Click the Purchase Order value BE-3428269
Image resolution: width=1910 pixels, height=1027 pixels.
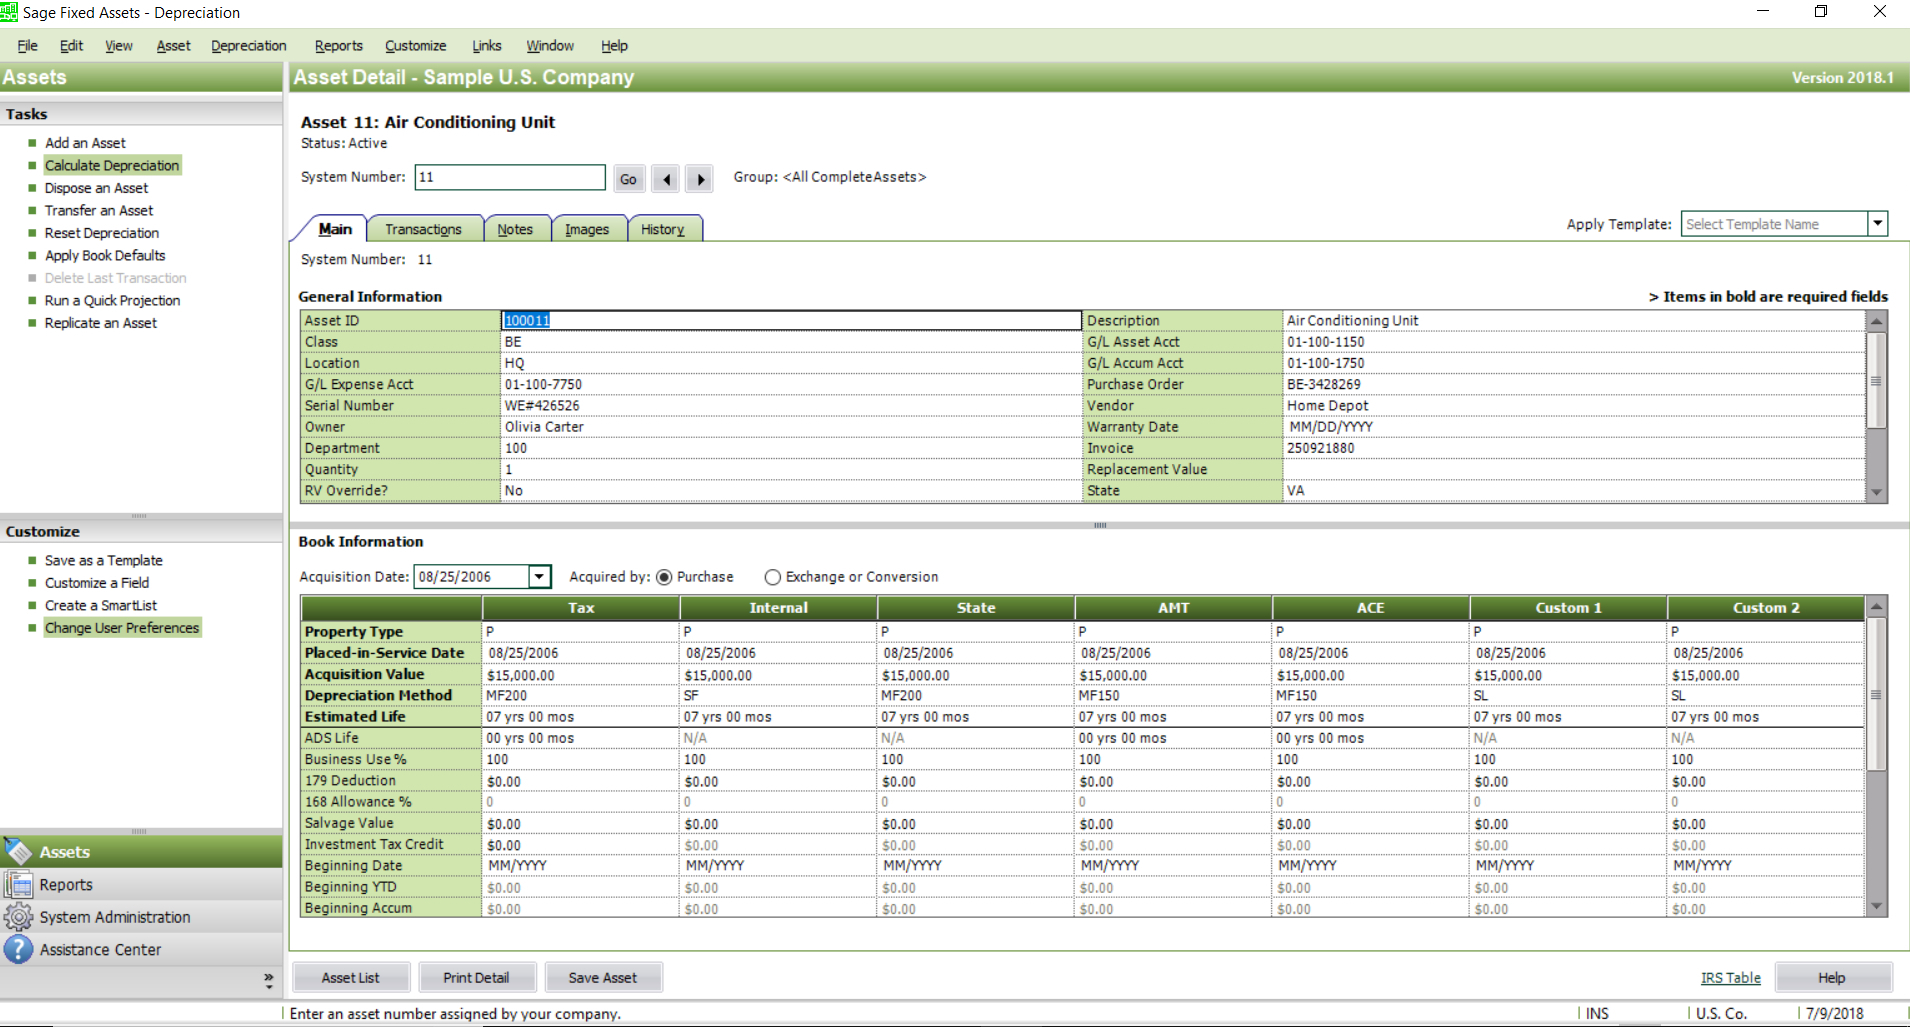coord(1323,384)
